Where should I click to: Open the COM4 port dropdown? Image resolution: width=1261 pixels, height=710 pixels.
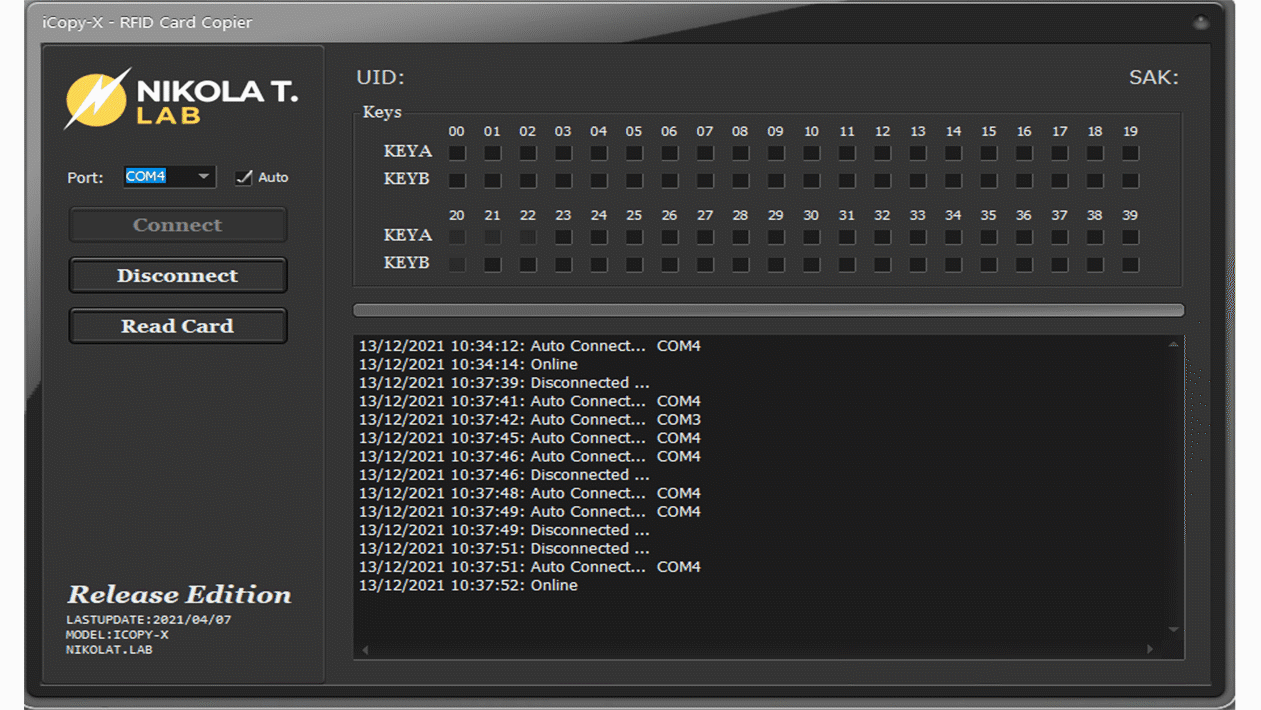point(203,177)
